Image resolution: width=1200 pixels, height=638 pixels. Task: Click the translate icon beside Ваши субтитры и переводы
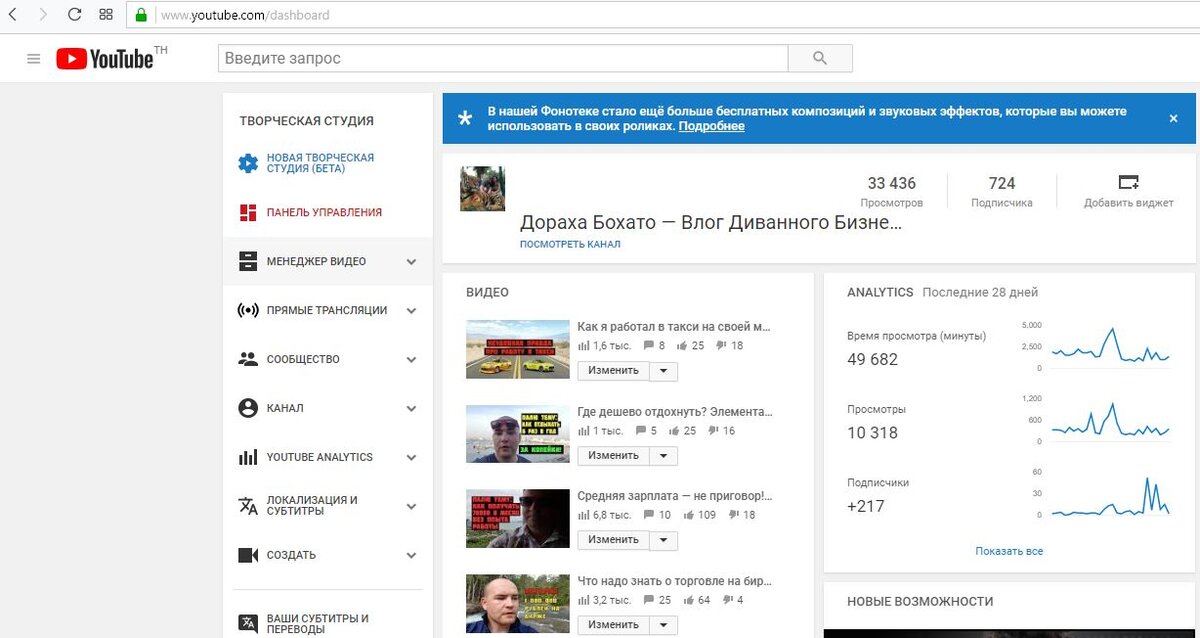[x=248, y=623]
